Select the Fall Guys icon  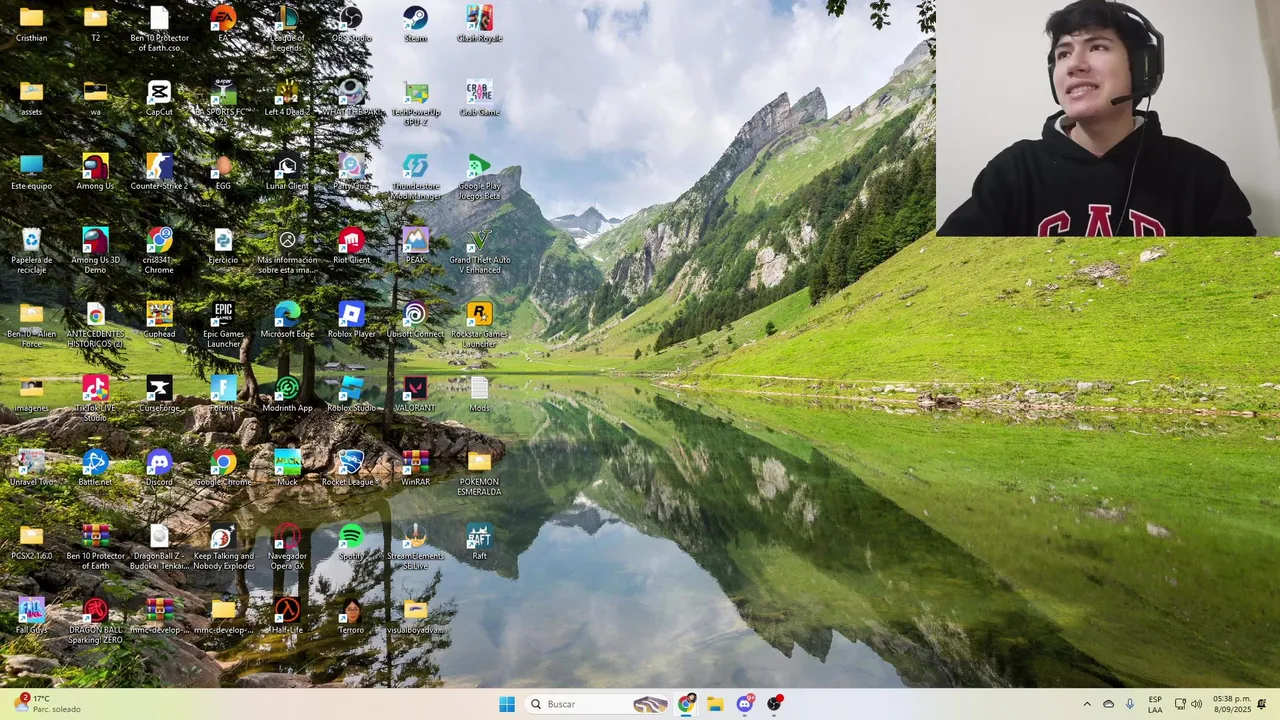click(x=31, y=616)
